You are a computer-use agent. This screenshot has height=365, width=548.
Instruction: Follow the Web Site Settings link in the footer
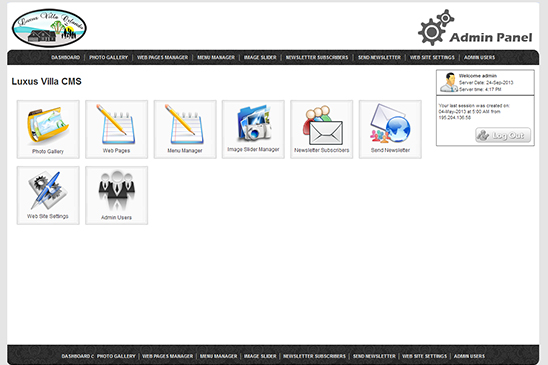click(425, 356)
